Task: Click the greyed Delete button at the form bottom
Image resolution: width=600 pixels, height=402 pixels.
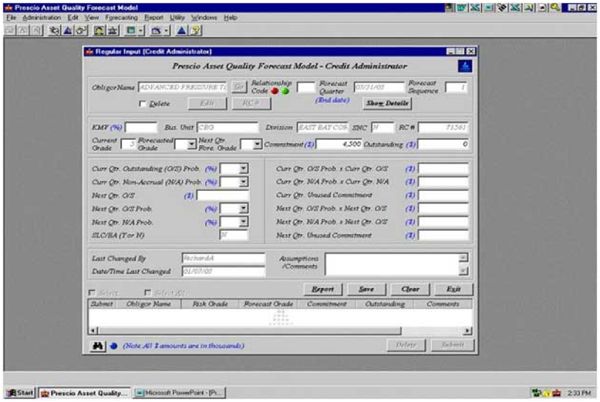Action: tap(406, 345)
